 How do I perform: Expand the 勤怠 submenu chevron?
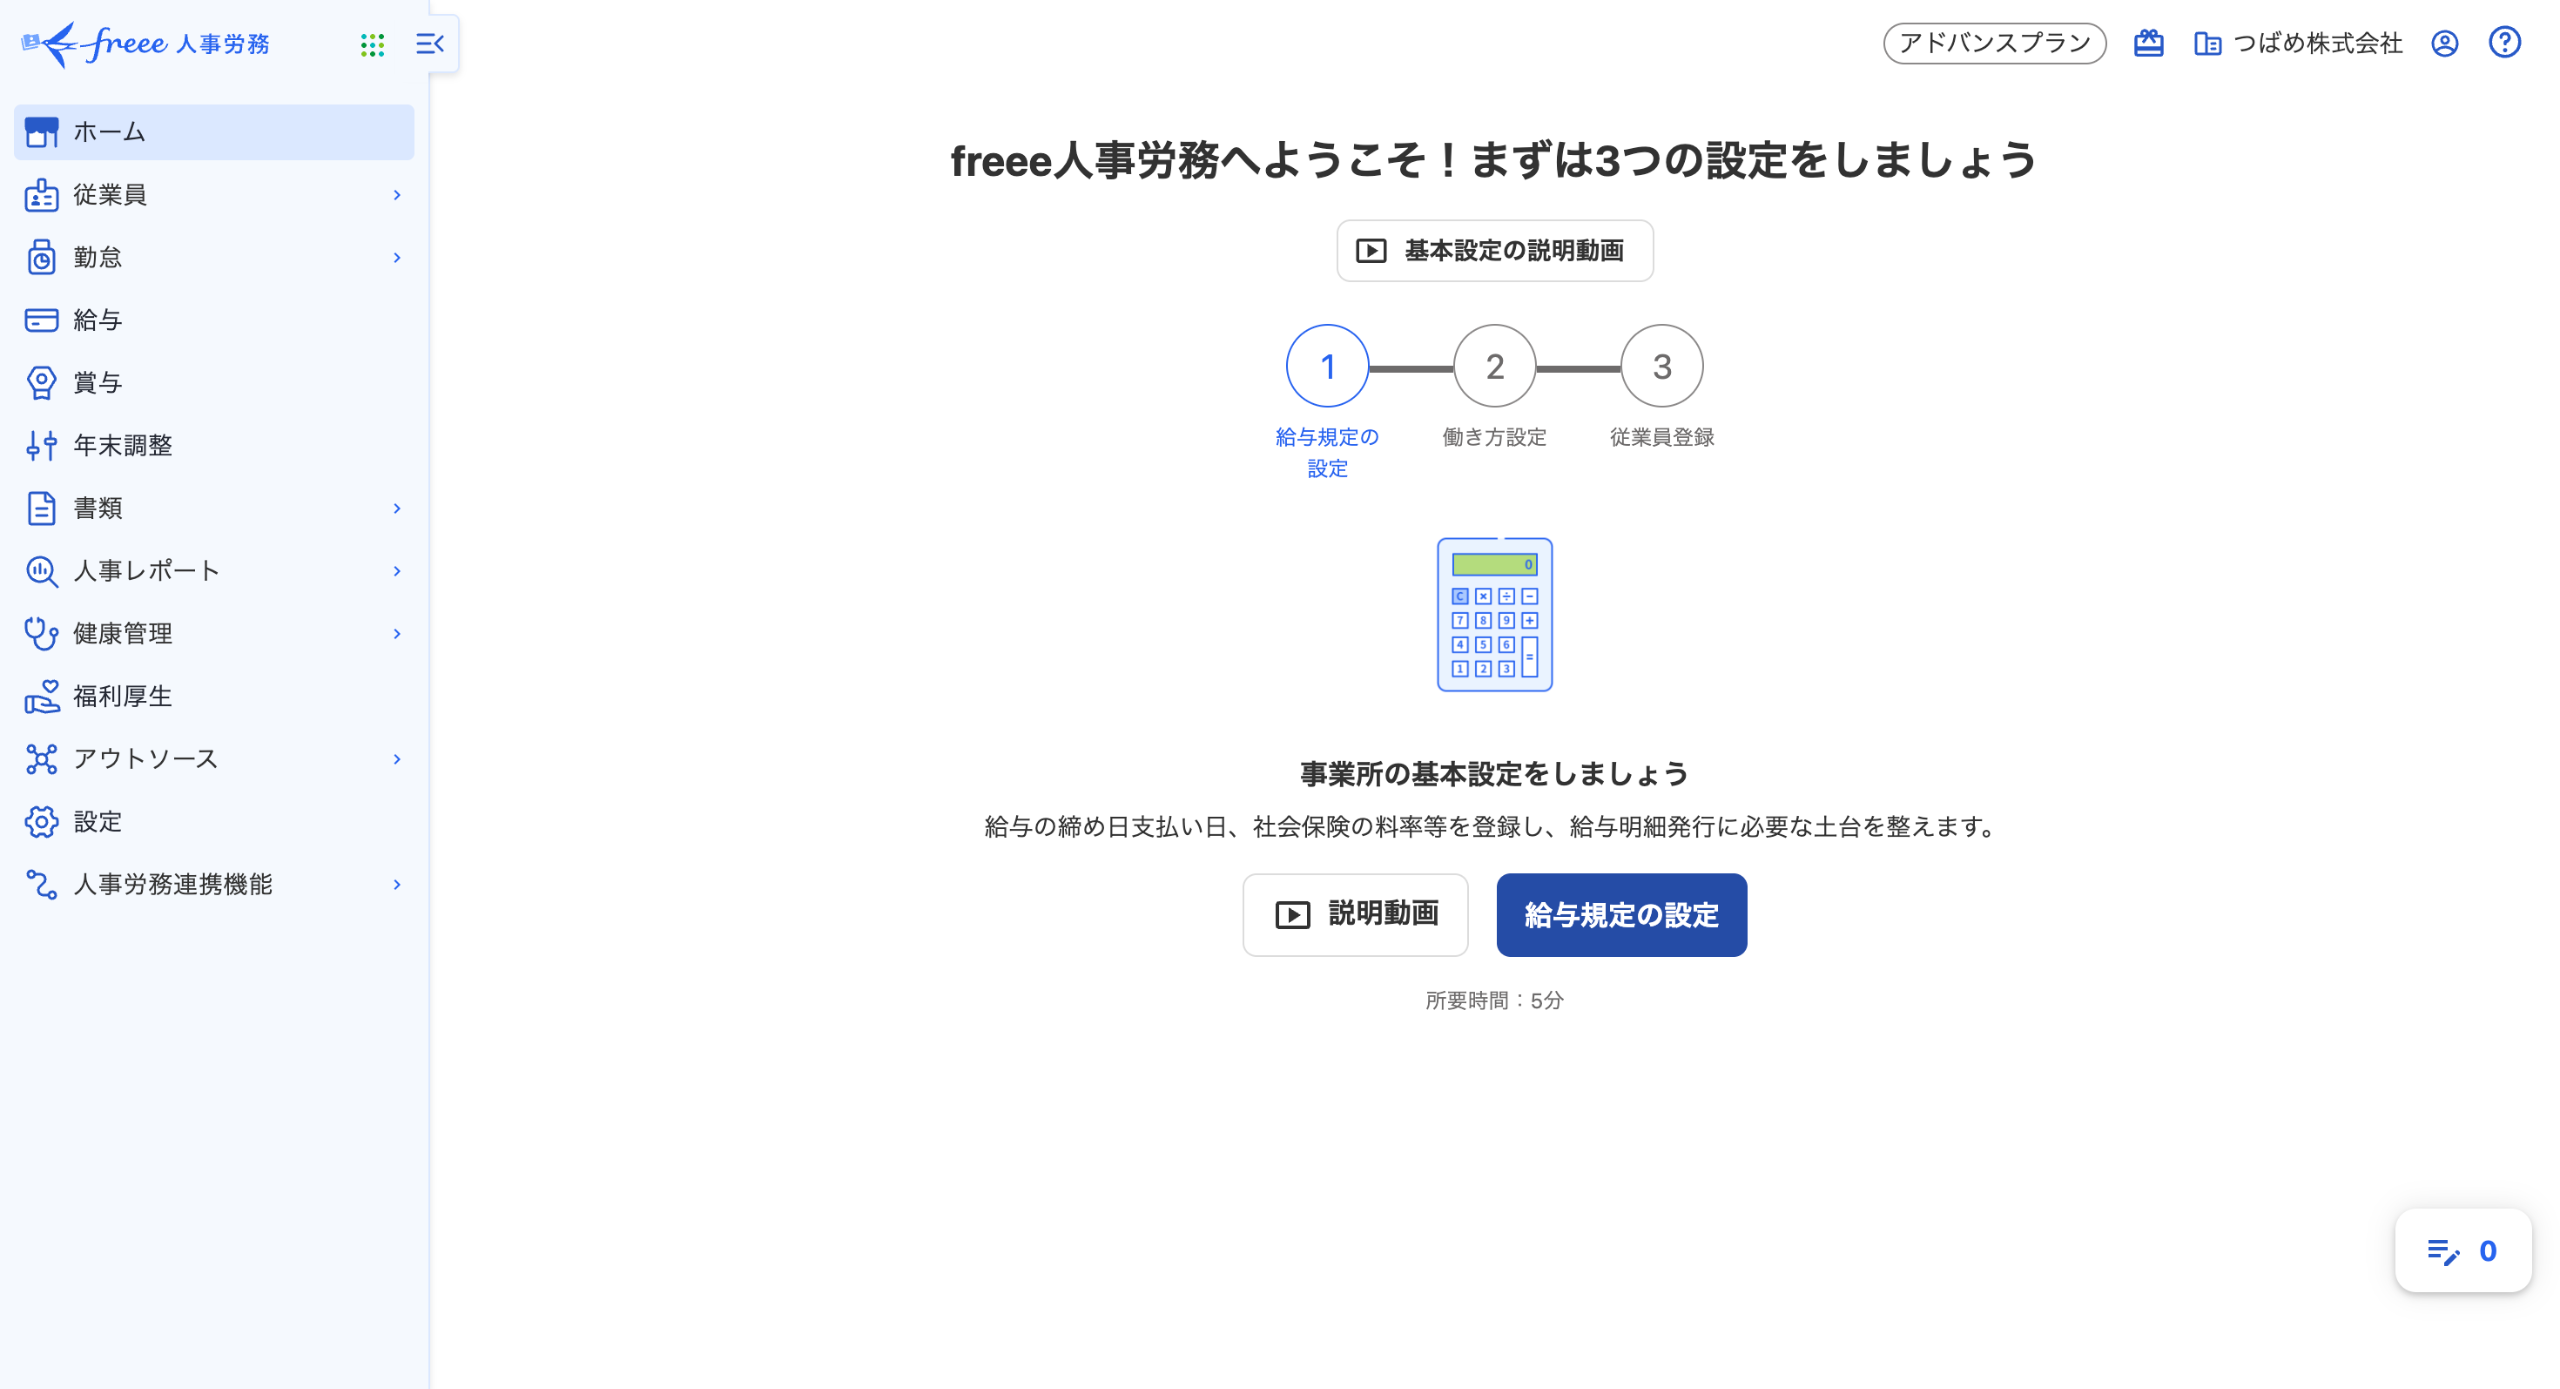(x=397, y=258)
